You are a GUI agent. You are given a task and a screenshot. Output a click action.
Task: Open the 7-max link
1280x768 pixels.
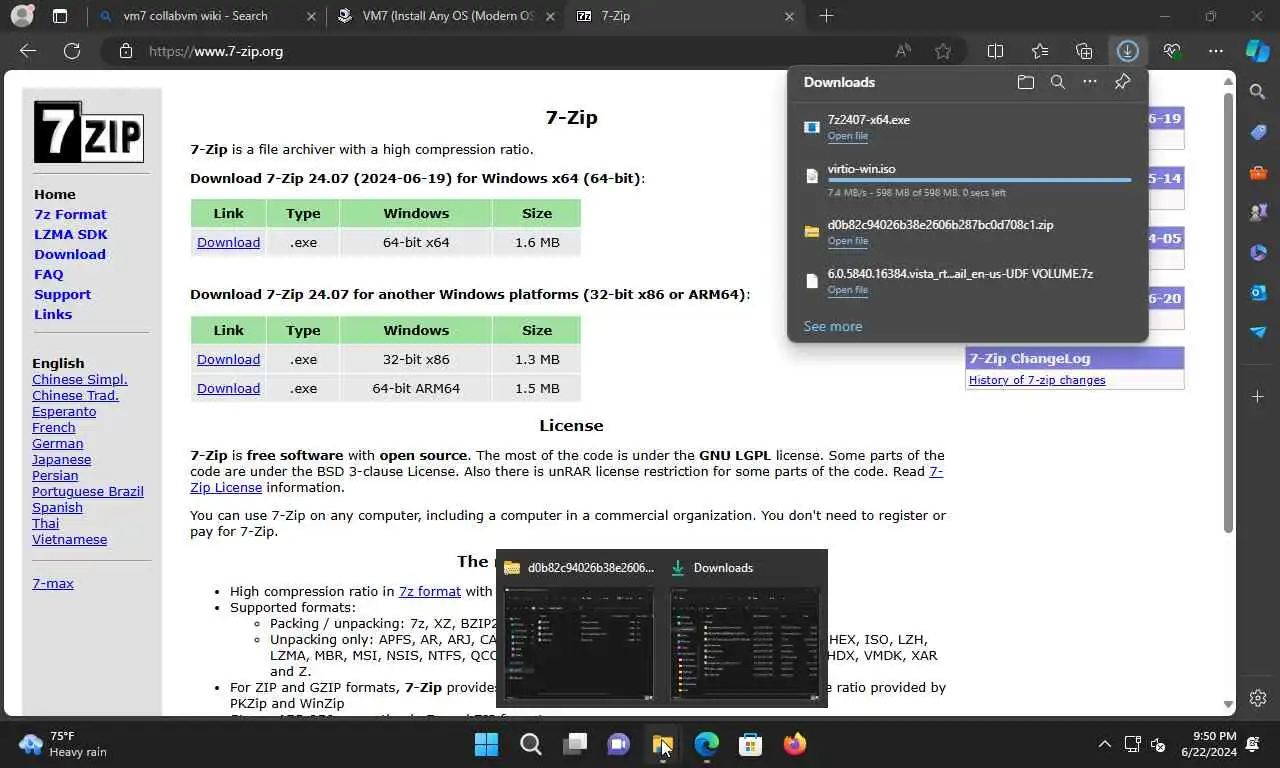pyautogui.click(x=53, y=583)
